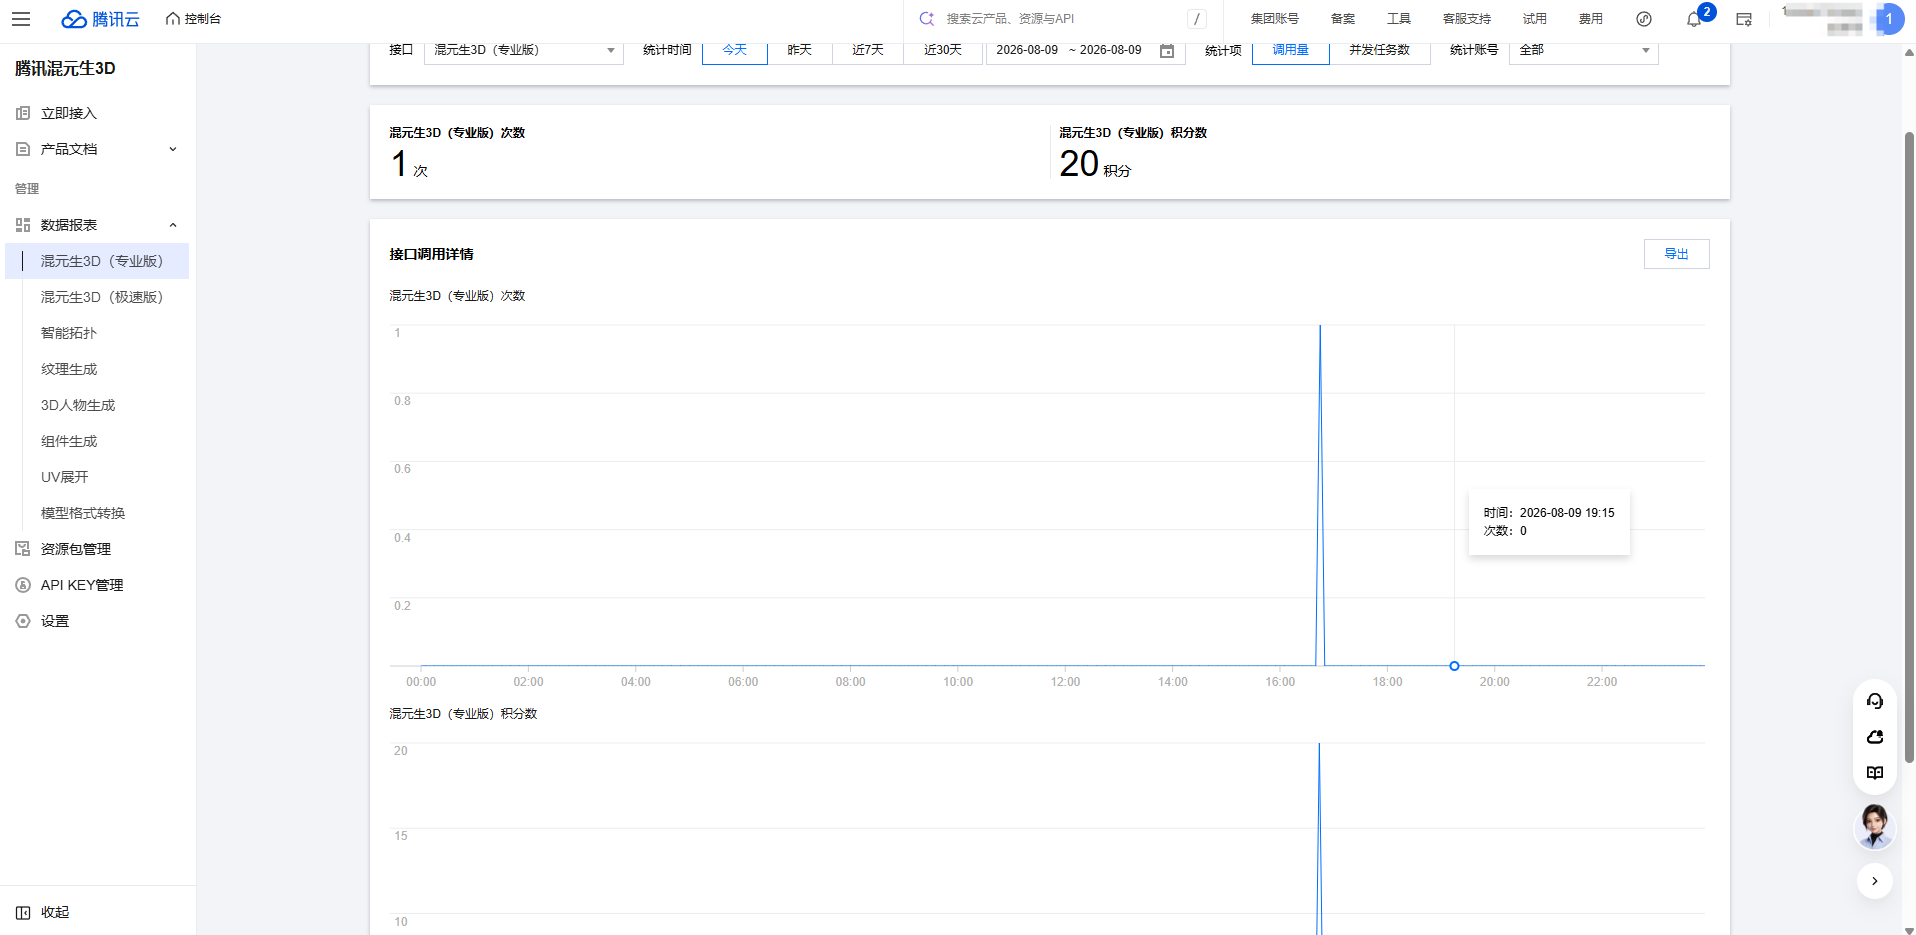This screenshot has height=935, width=1916.
Task: Select the 近30天 time range
Action: [943, 50]
